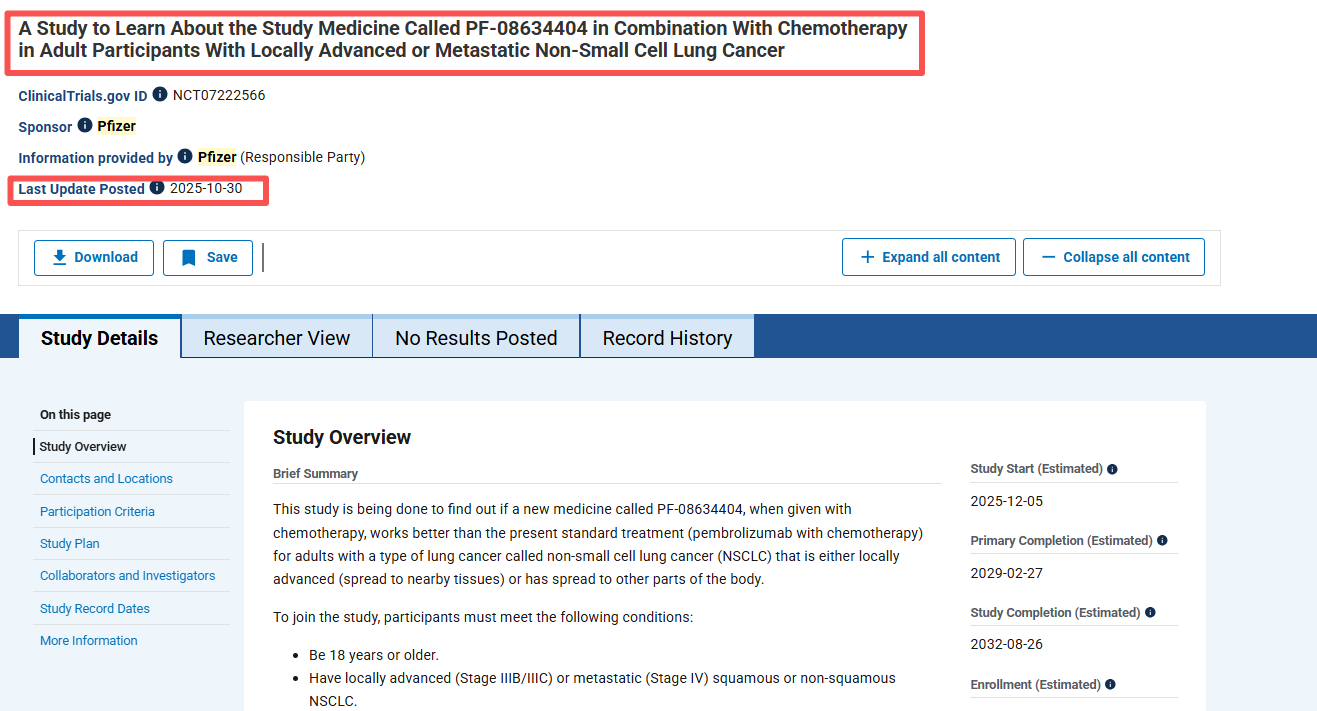
Task: Switch to the Researcher View tab
Action: pos(277,338)
